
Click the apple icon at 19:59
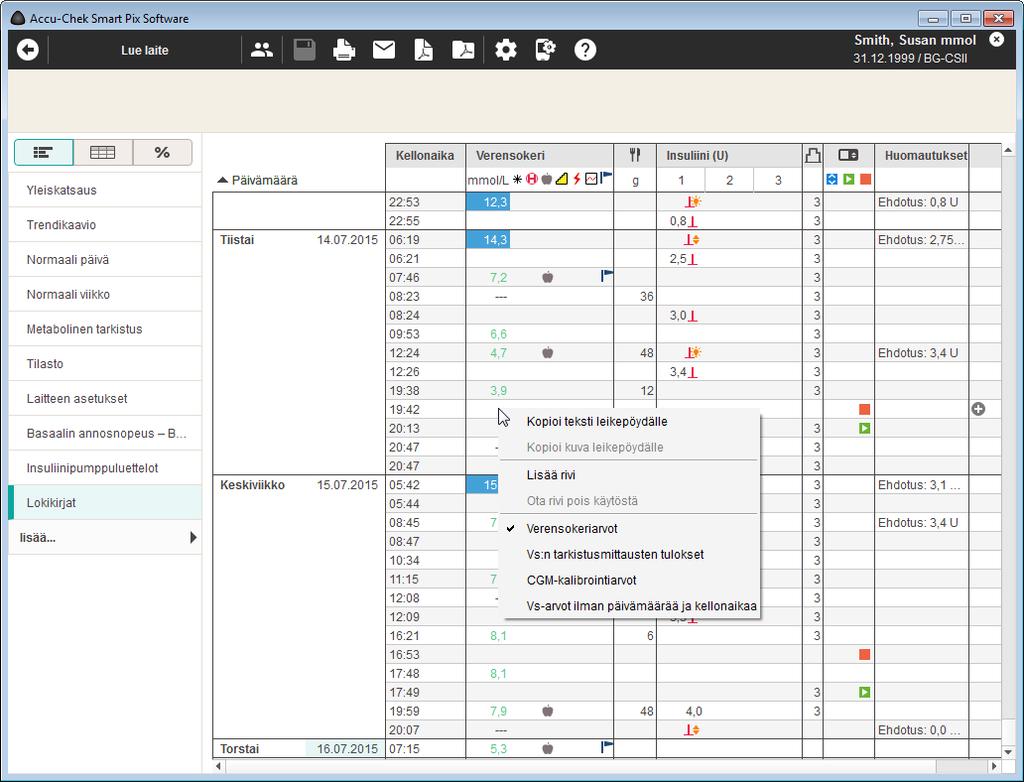pyautogui.click(x=548, y=711)
